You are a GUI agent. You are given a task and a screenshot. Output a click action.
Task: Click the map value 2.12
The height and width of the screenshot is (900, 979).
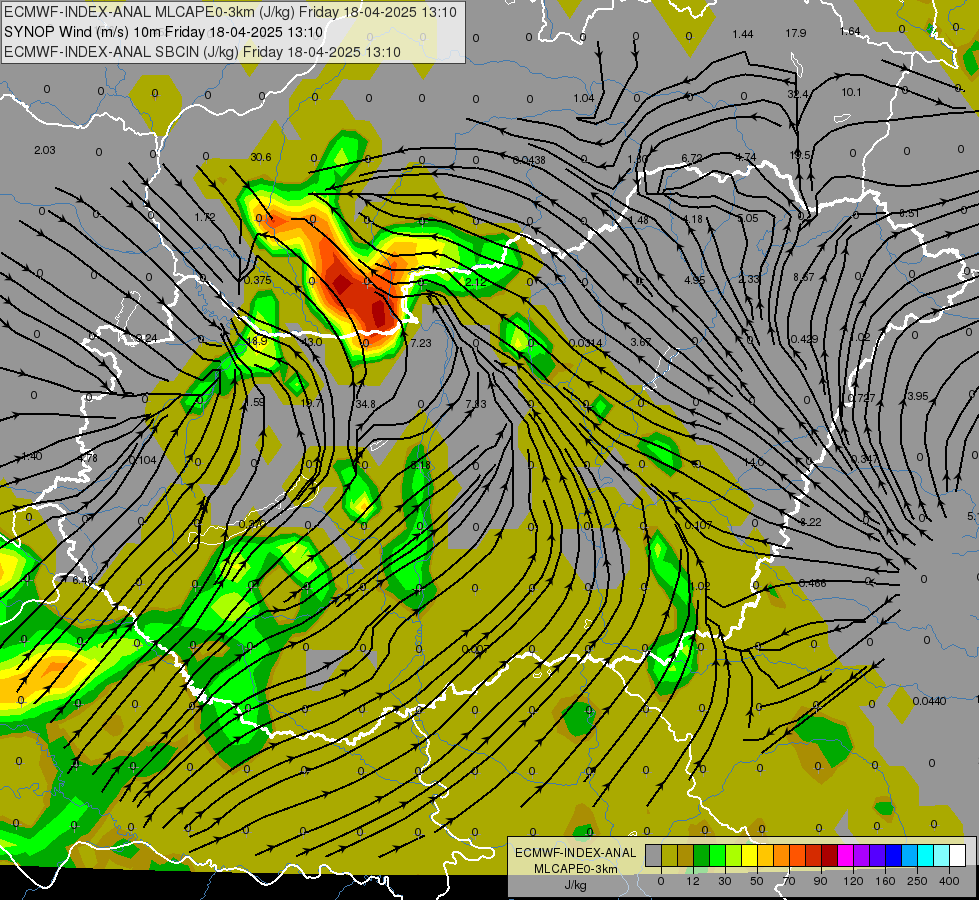click(476, 282)
